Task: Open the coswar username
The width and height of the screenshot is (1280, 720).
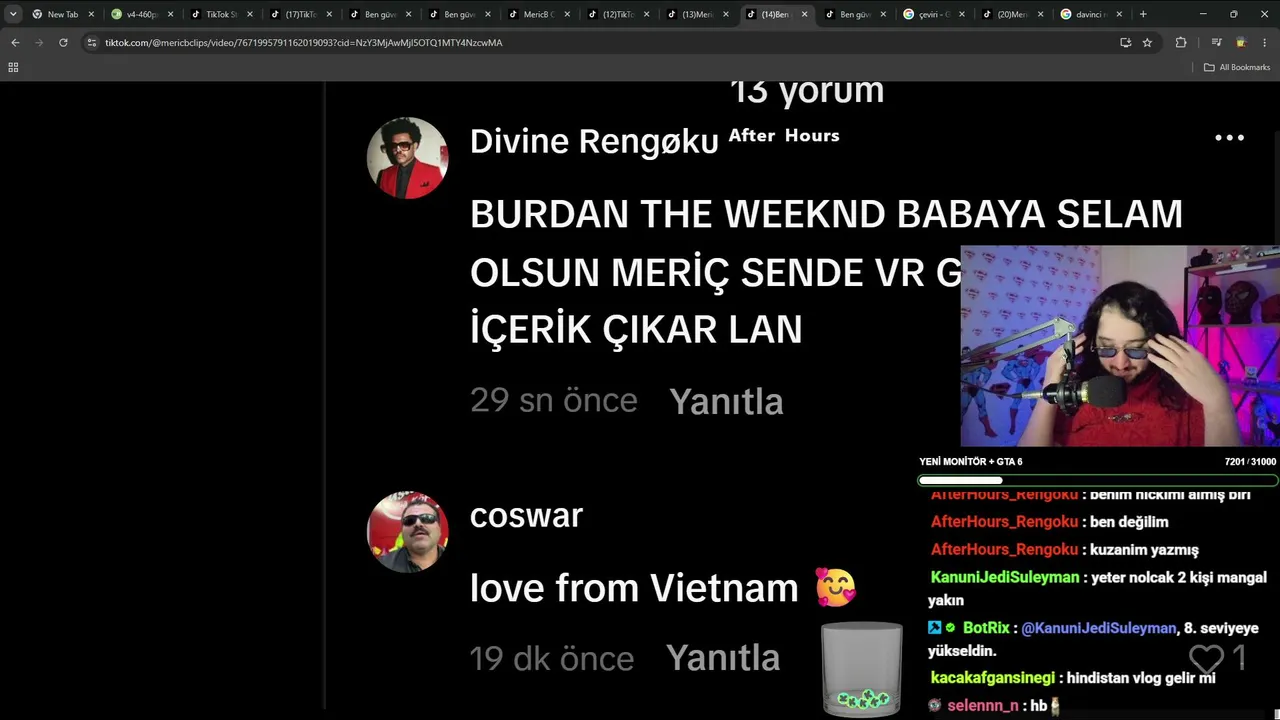Action: pos(526,516)
